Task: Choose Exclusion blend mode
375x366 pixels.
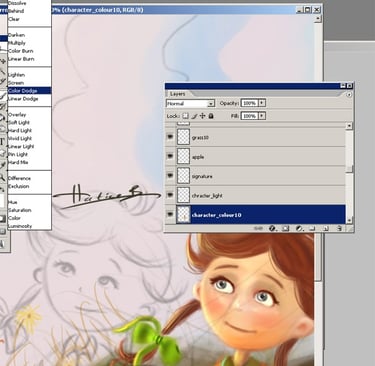Action: click(x=29, y=186)
